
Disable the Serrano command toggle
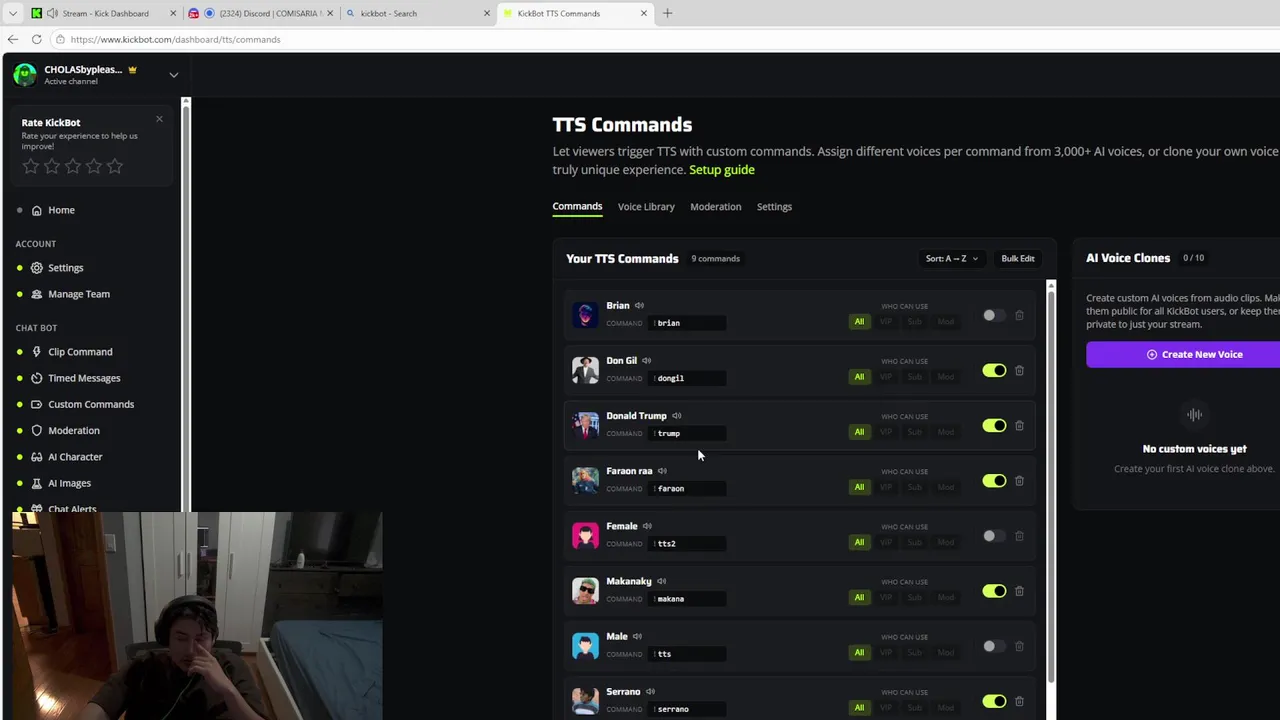(994, 700)
